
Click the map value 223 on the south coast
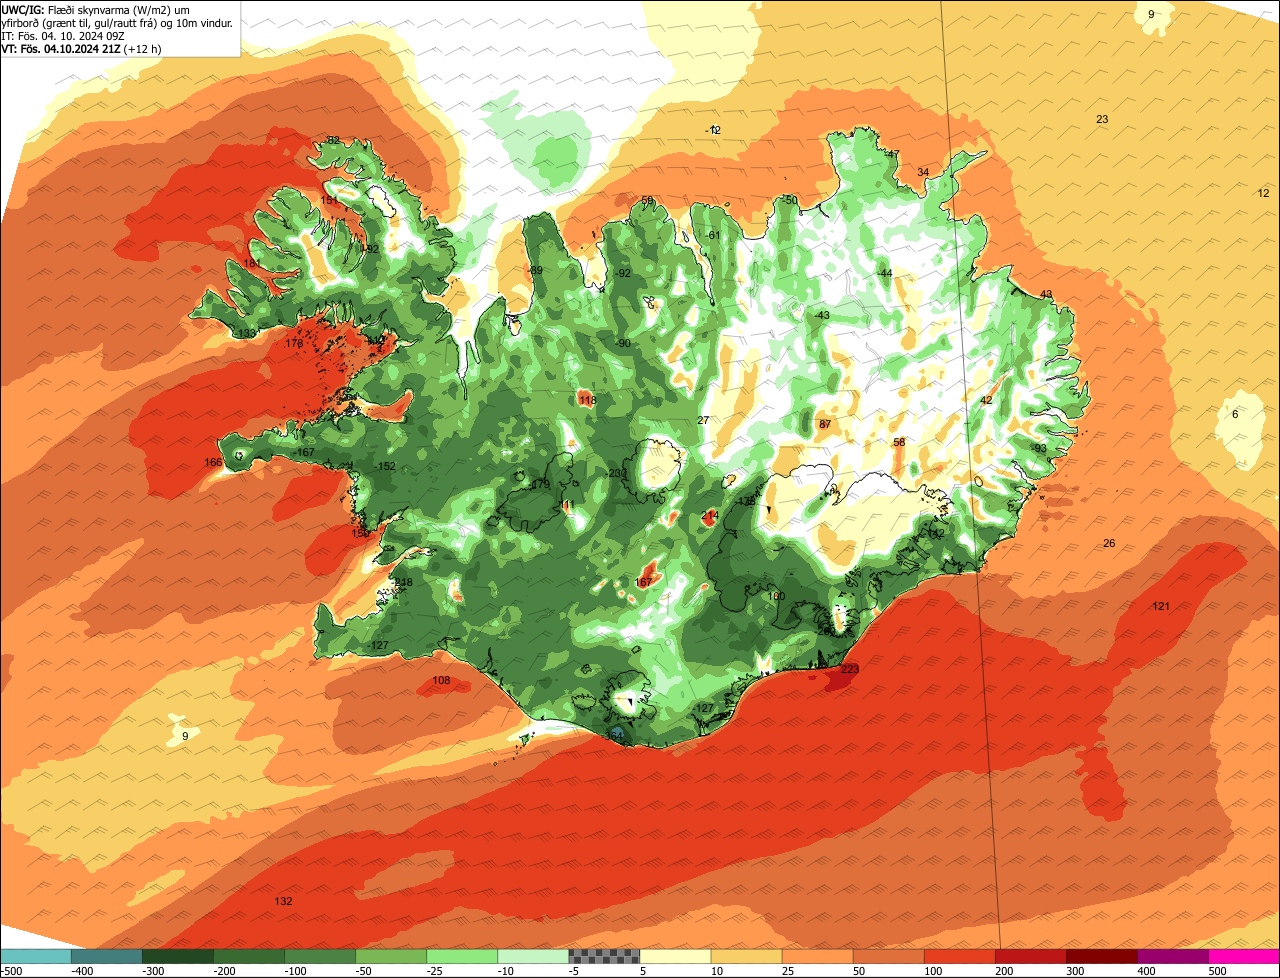pyautogui.click(x=850, y=669)
